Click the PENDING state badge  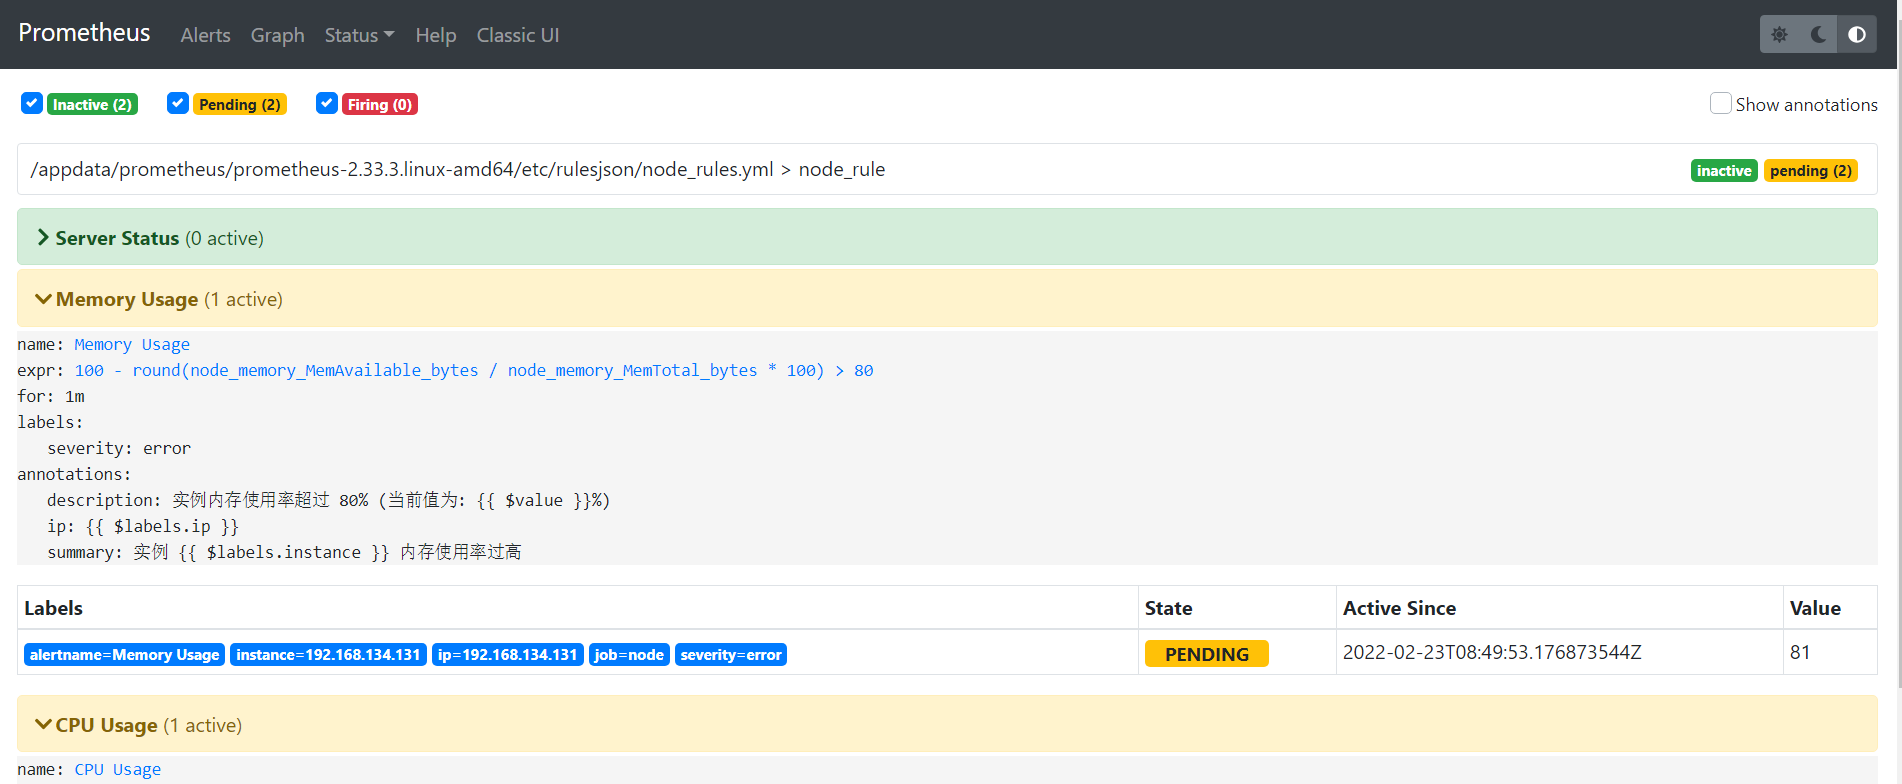click(x=1207, y=654)
